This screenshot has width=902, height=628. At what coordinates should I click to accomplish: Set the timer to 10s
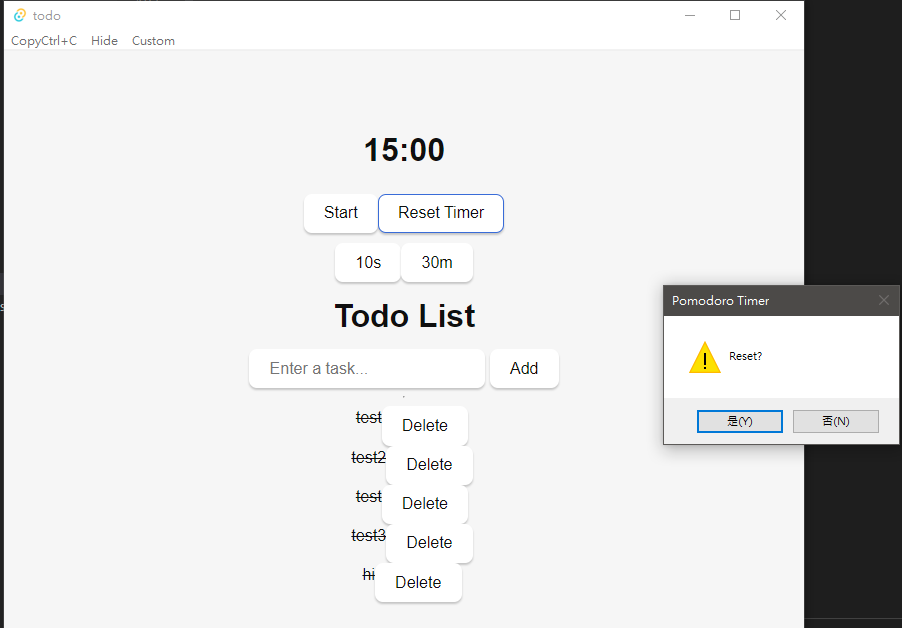coord(368,263)
